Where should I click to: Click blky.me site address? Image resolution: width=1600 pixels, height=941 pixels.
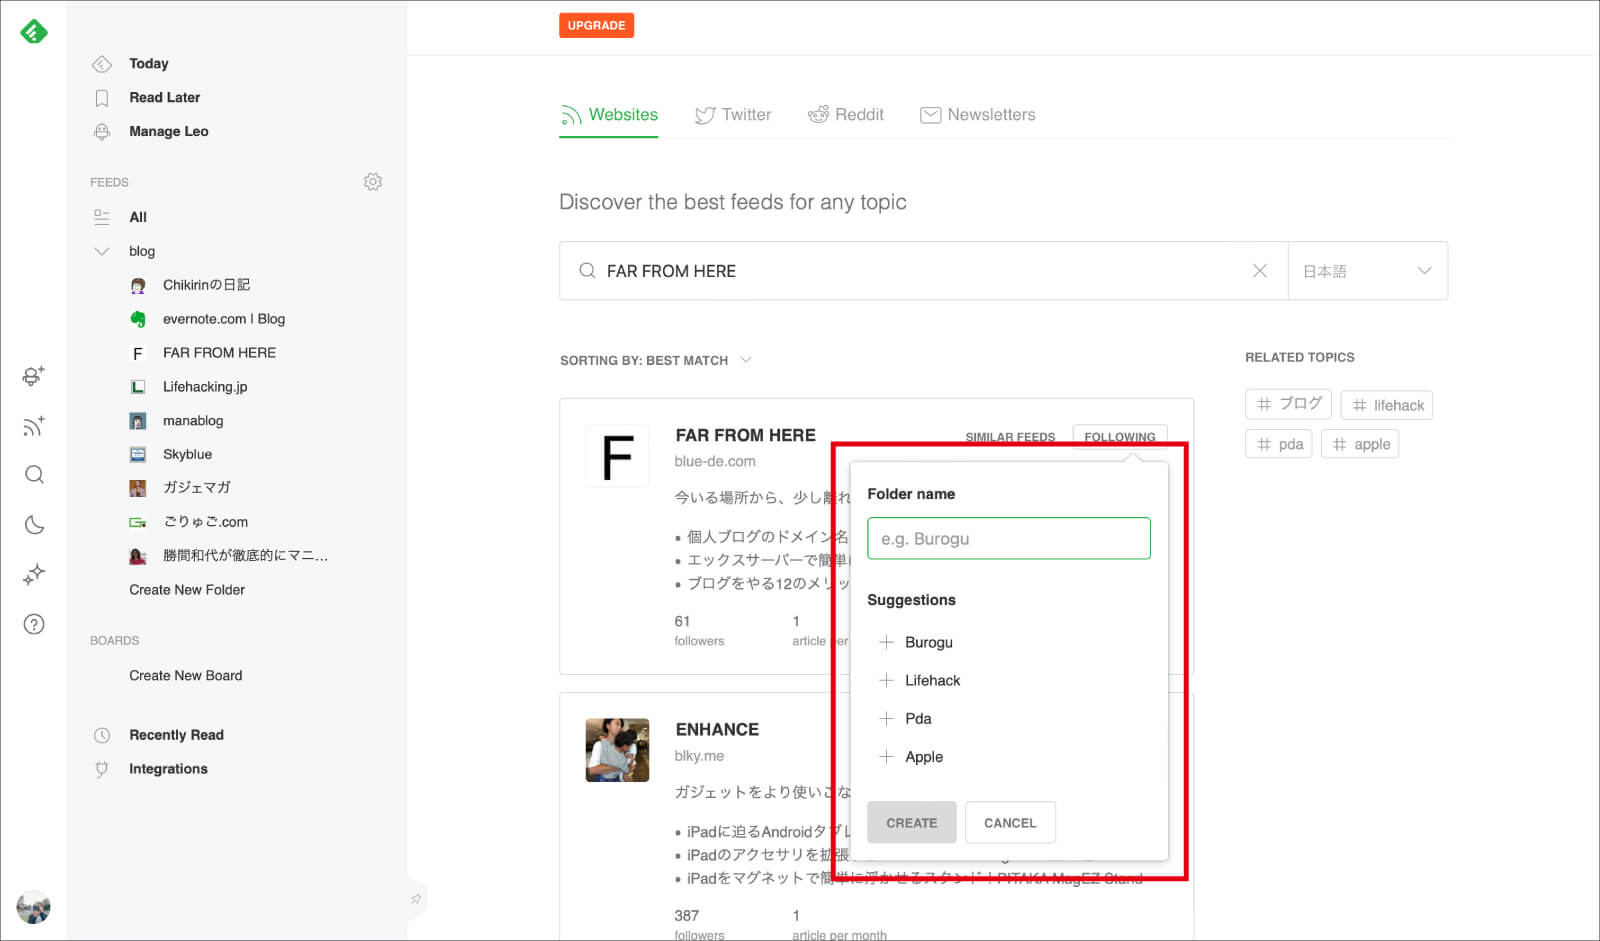click(x=699, y=757)
